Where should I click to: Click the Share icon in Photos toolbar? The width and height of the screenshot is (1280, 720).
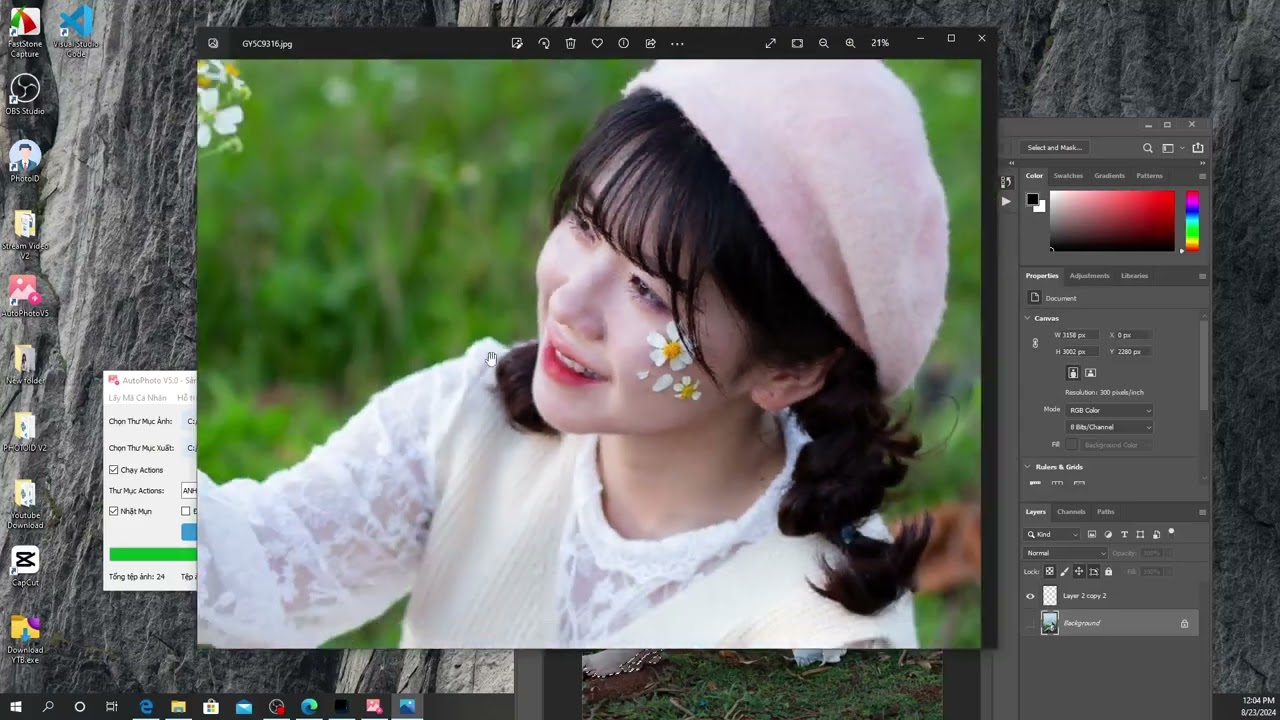(x=650, y=43)
